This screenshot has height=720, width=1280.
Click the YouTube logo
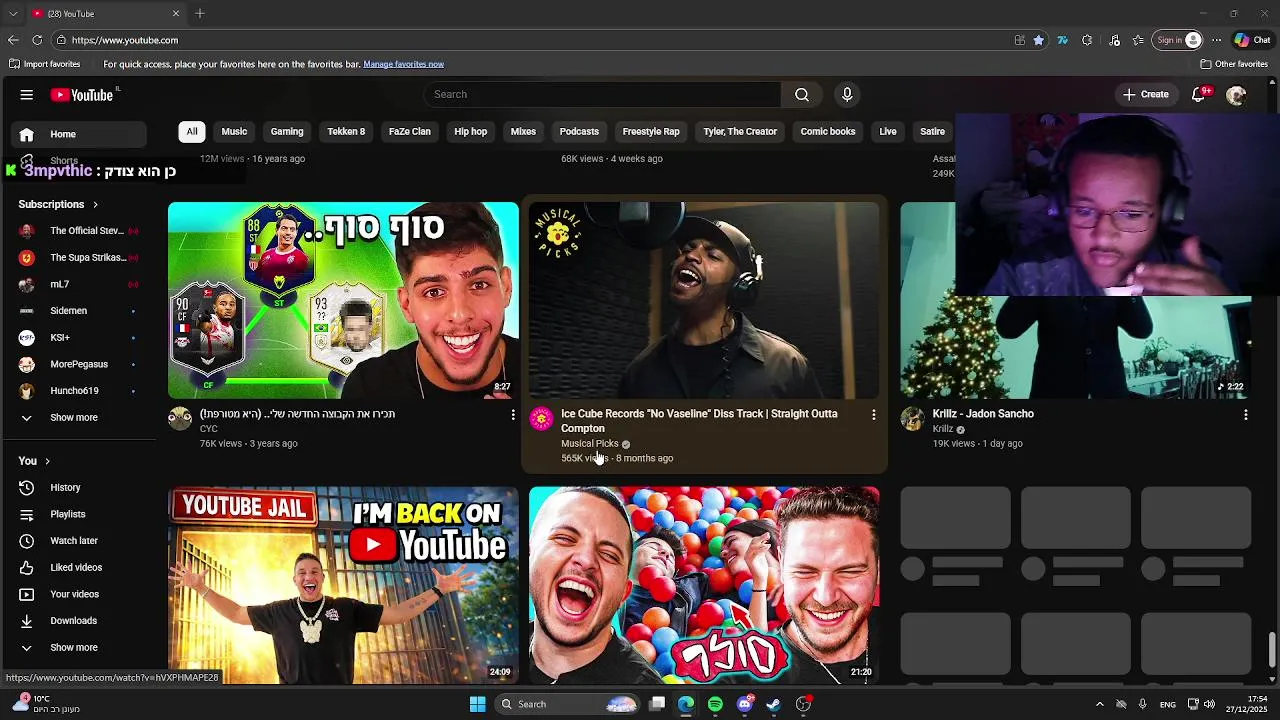(x=82, y=95)
